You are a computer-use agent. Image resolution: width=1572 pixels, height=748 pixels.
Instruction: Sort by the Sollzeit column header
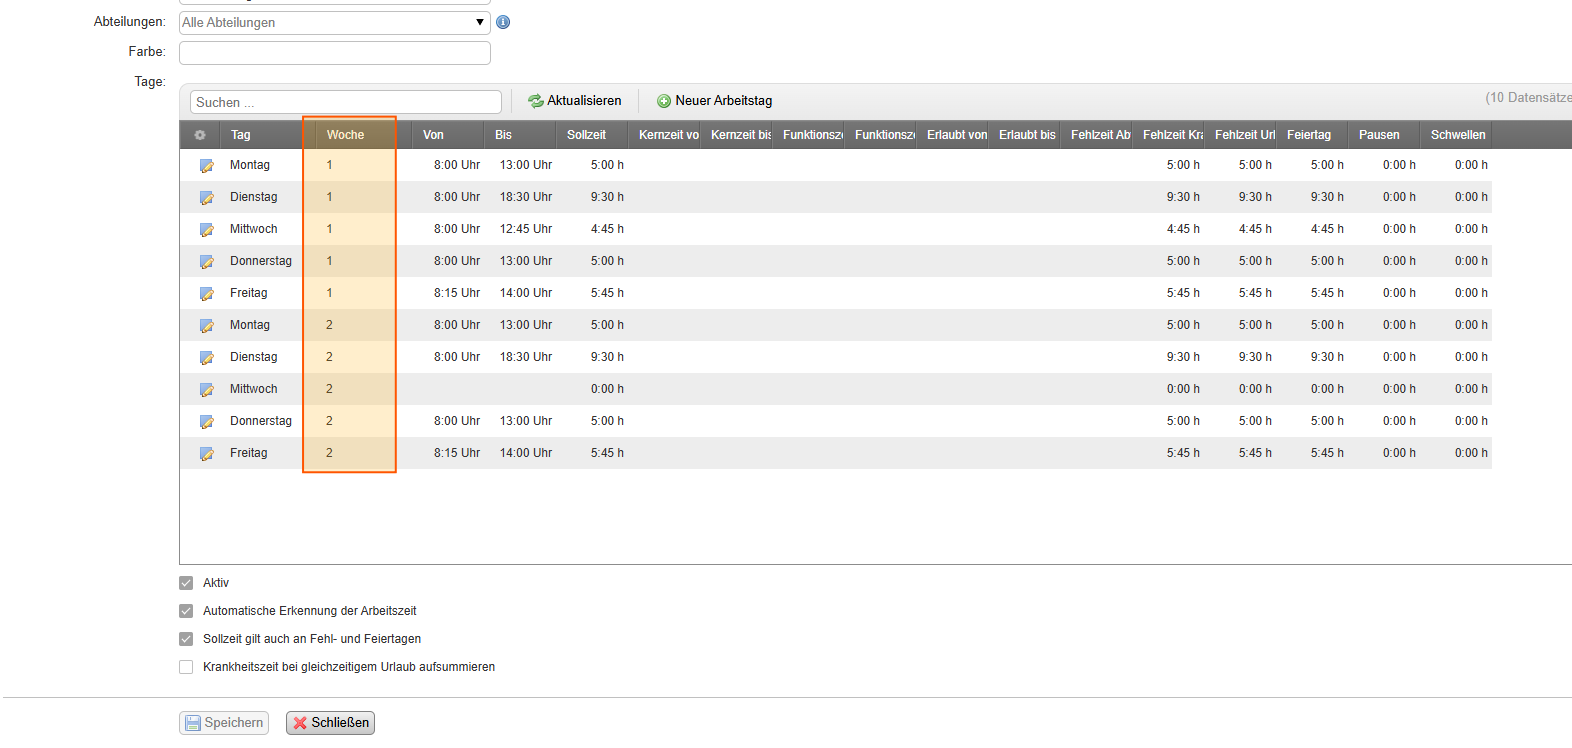pyautogui.click(x=586, y=135)
